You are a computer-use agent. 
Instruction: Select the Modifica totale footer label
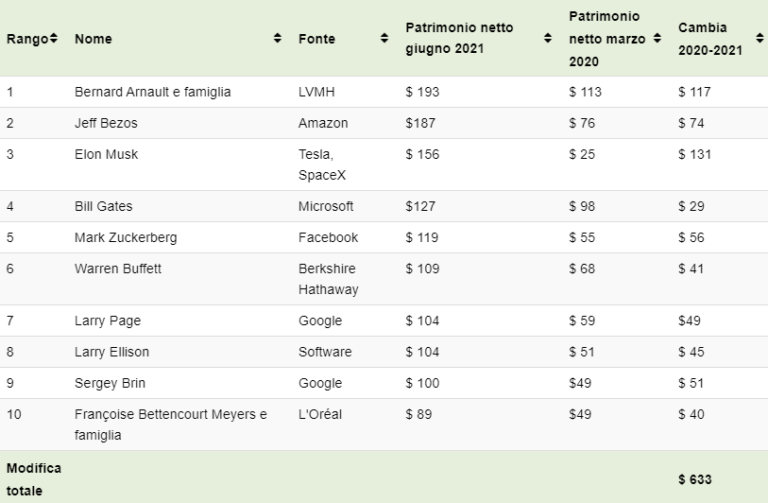tap(34, 479)
